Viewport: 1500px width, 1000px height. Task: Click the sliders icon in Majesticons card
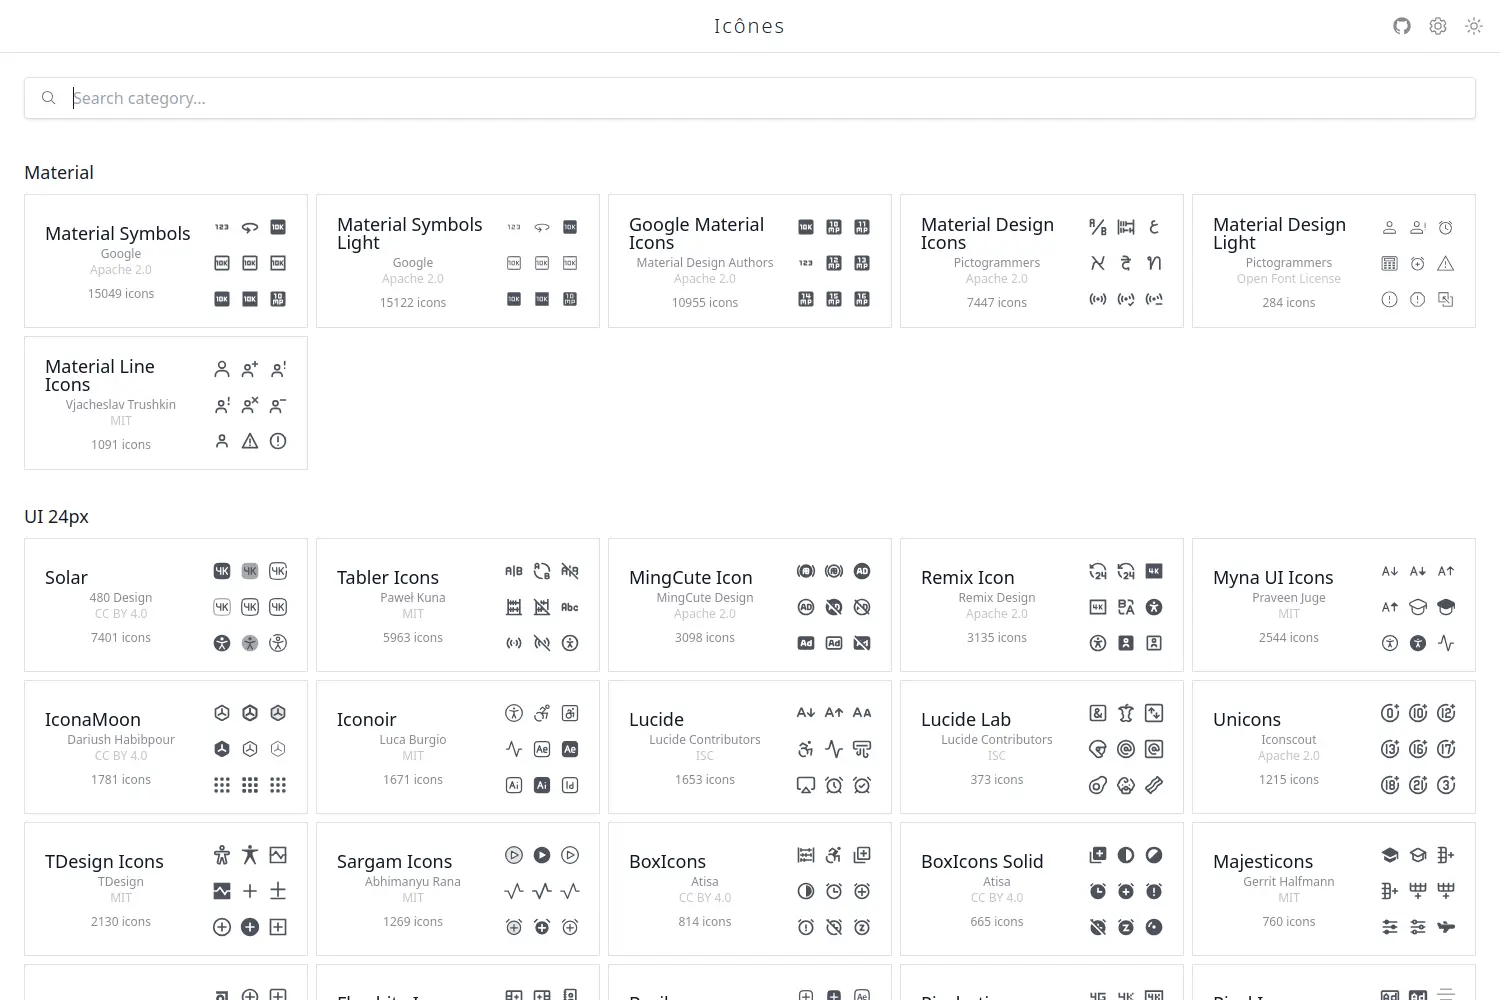[1390, 927]
